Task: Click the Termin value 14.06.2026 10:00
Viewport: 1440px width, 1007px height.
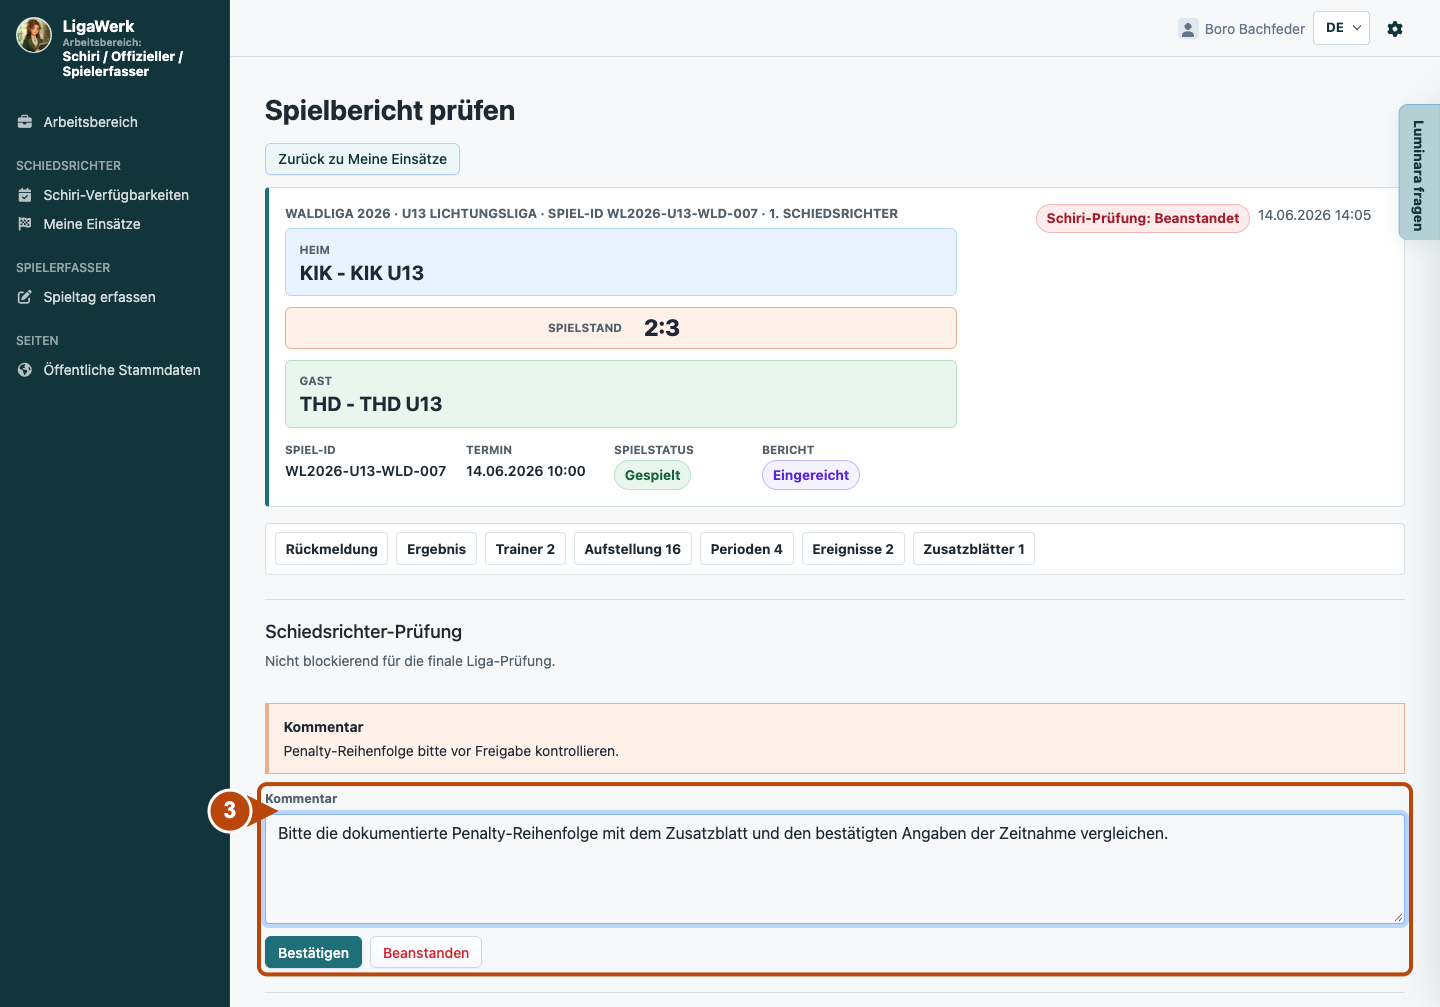Action: 526,471
